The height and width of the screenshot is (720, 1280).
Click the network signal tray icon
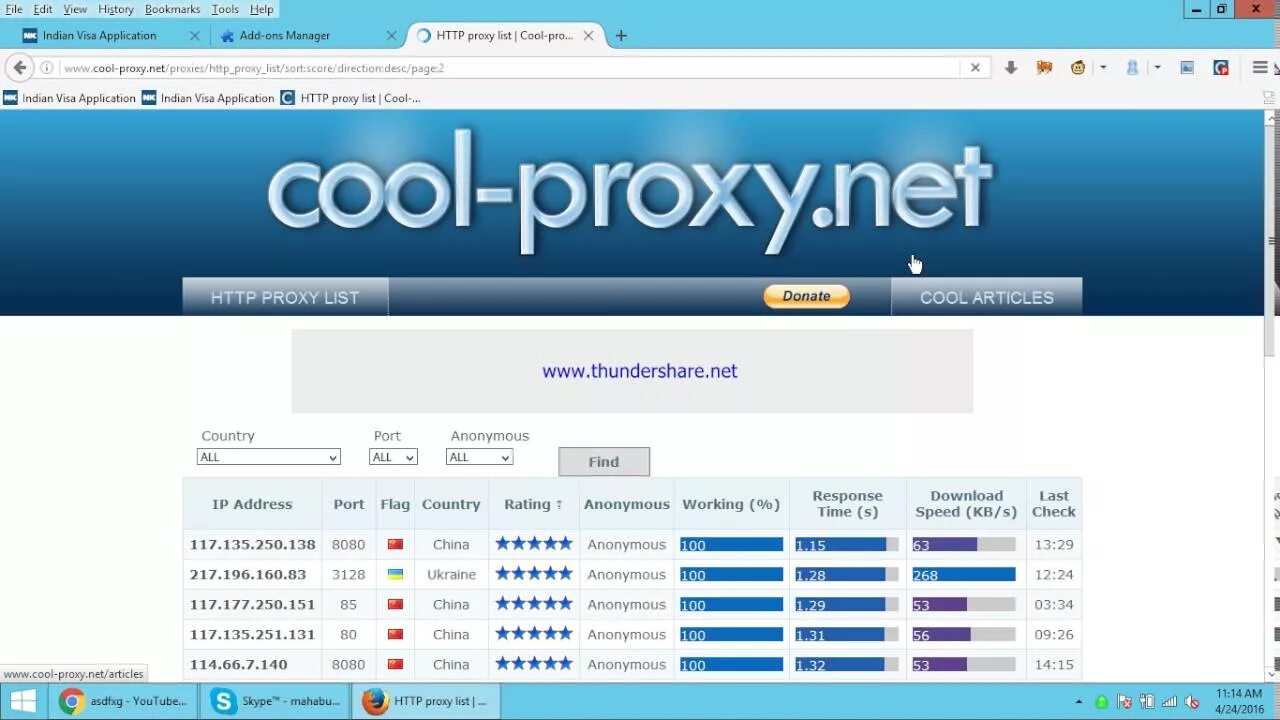point(1169,702)
